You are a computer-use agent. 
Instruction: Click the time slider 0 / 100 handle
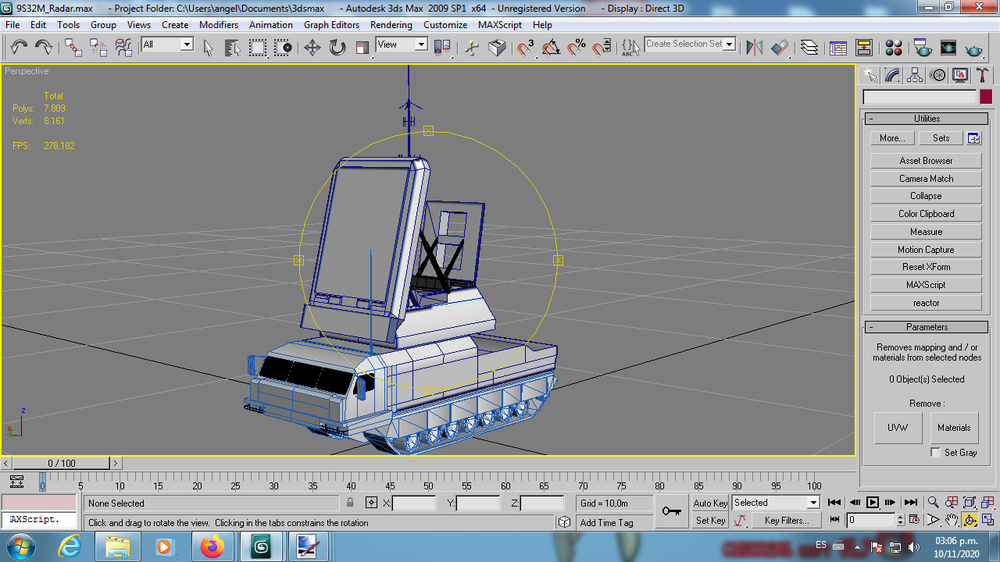point(61,463)
